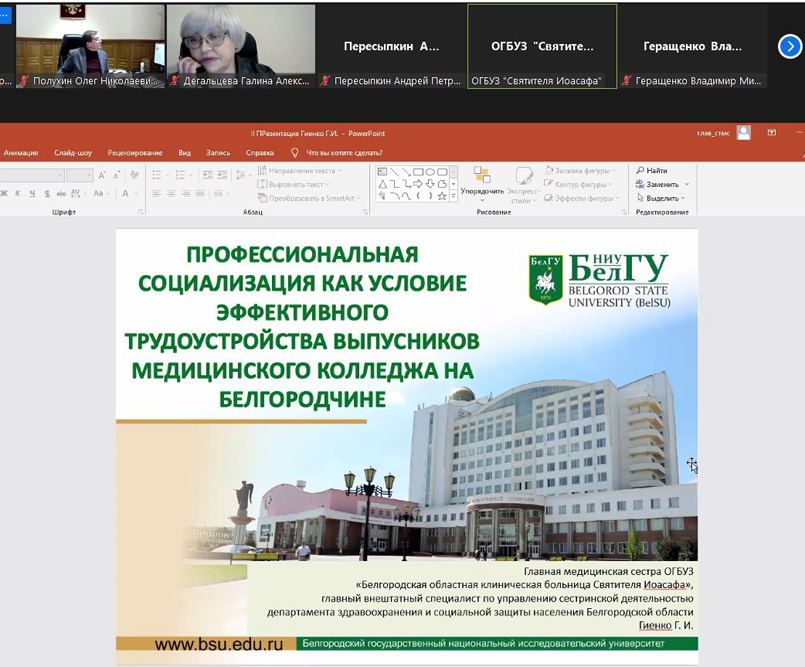805x667 pixels.
Task: Show next participants with blue arrow
Action: point(789,46)
